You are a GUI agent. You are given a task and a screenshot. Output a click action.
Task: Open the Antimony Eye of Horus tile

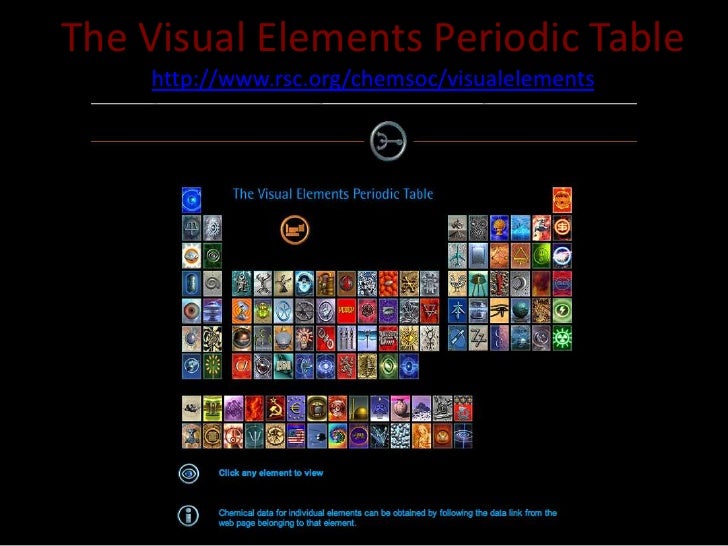pyautogui.click(x=499, y=311)
